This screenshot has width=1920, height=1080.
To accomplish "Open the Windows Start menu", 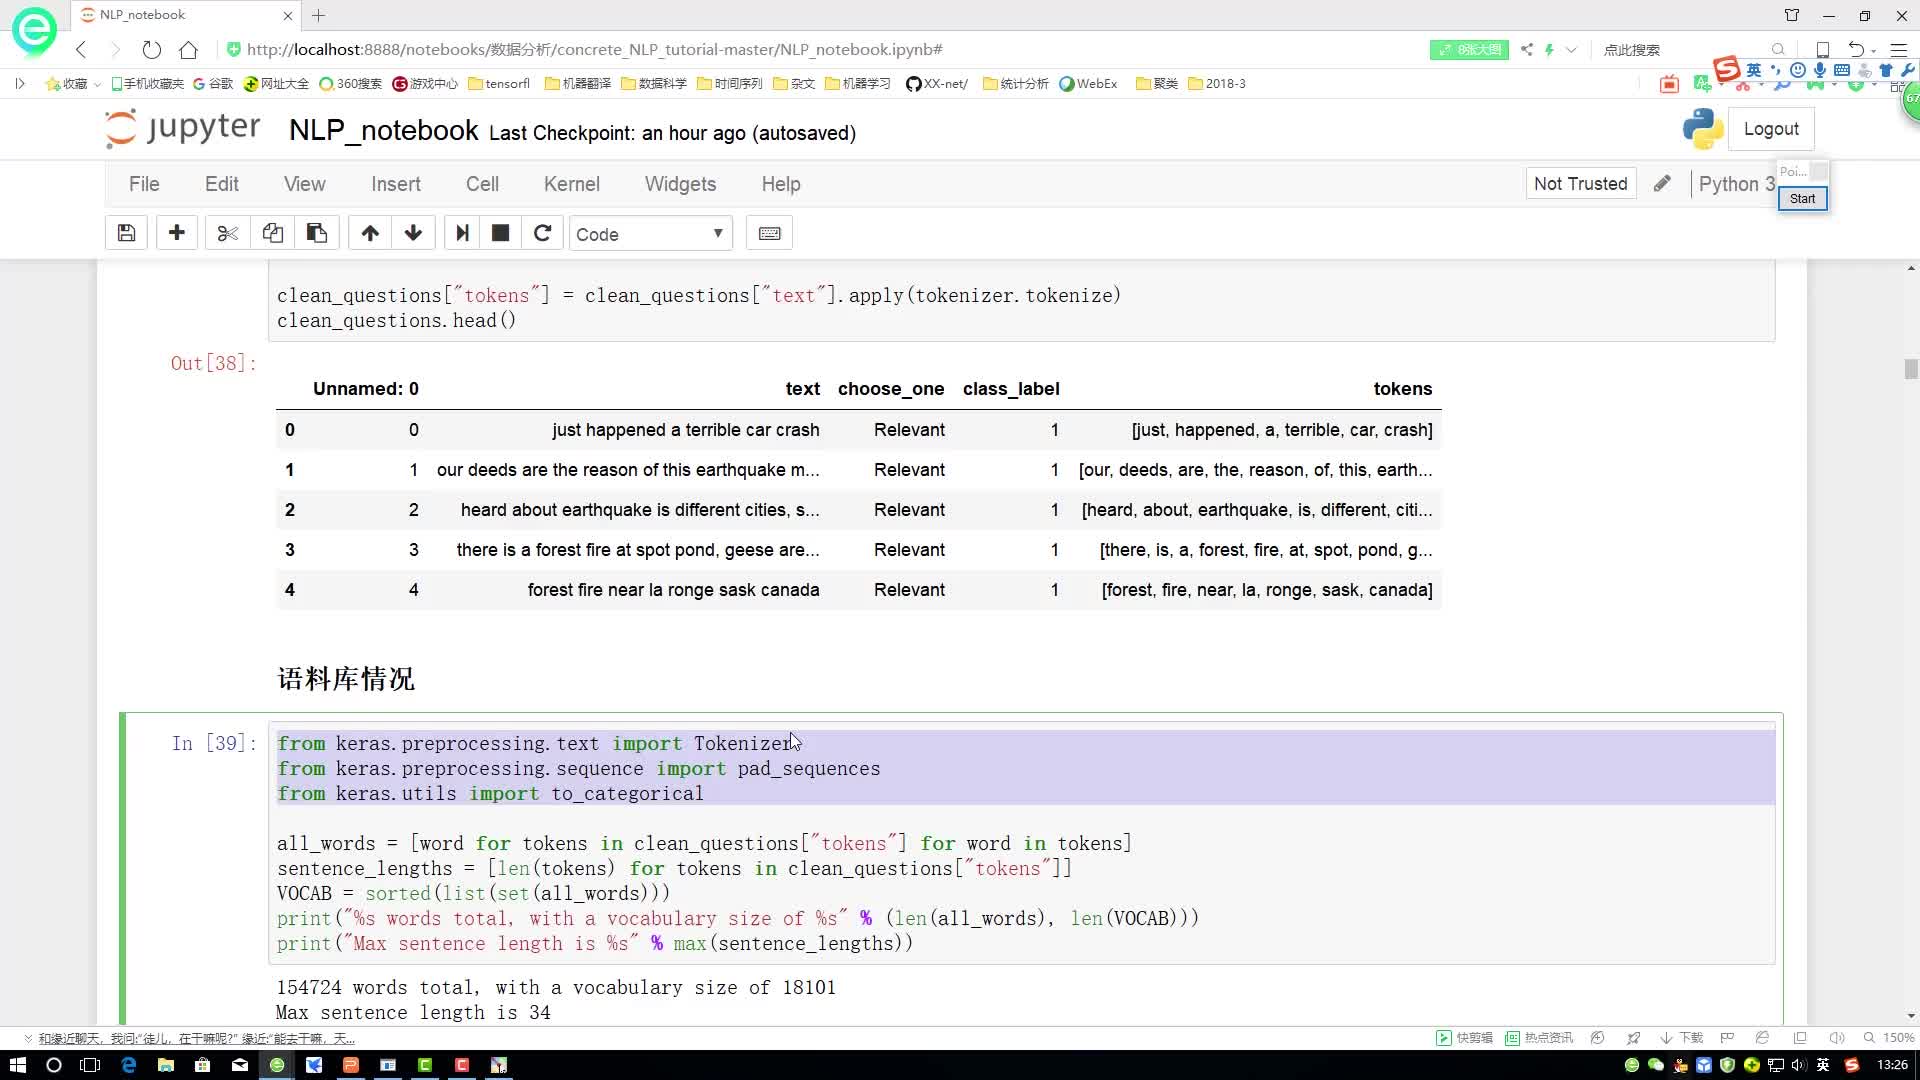I will (18, 1065).
